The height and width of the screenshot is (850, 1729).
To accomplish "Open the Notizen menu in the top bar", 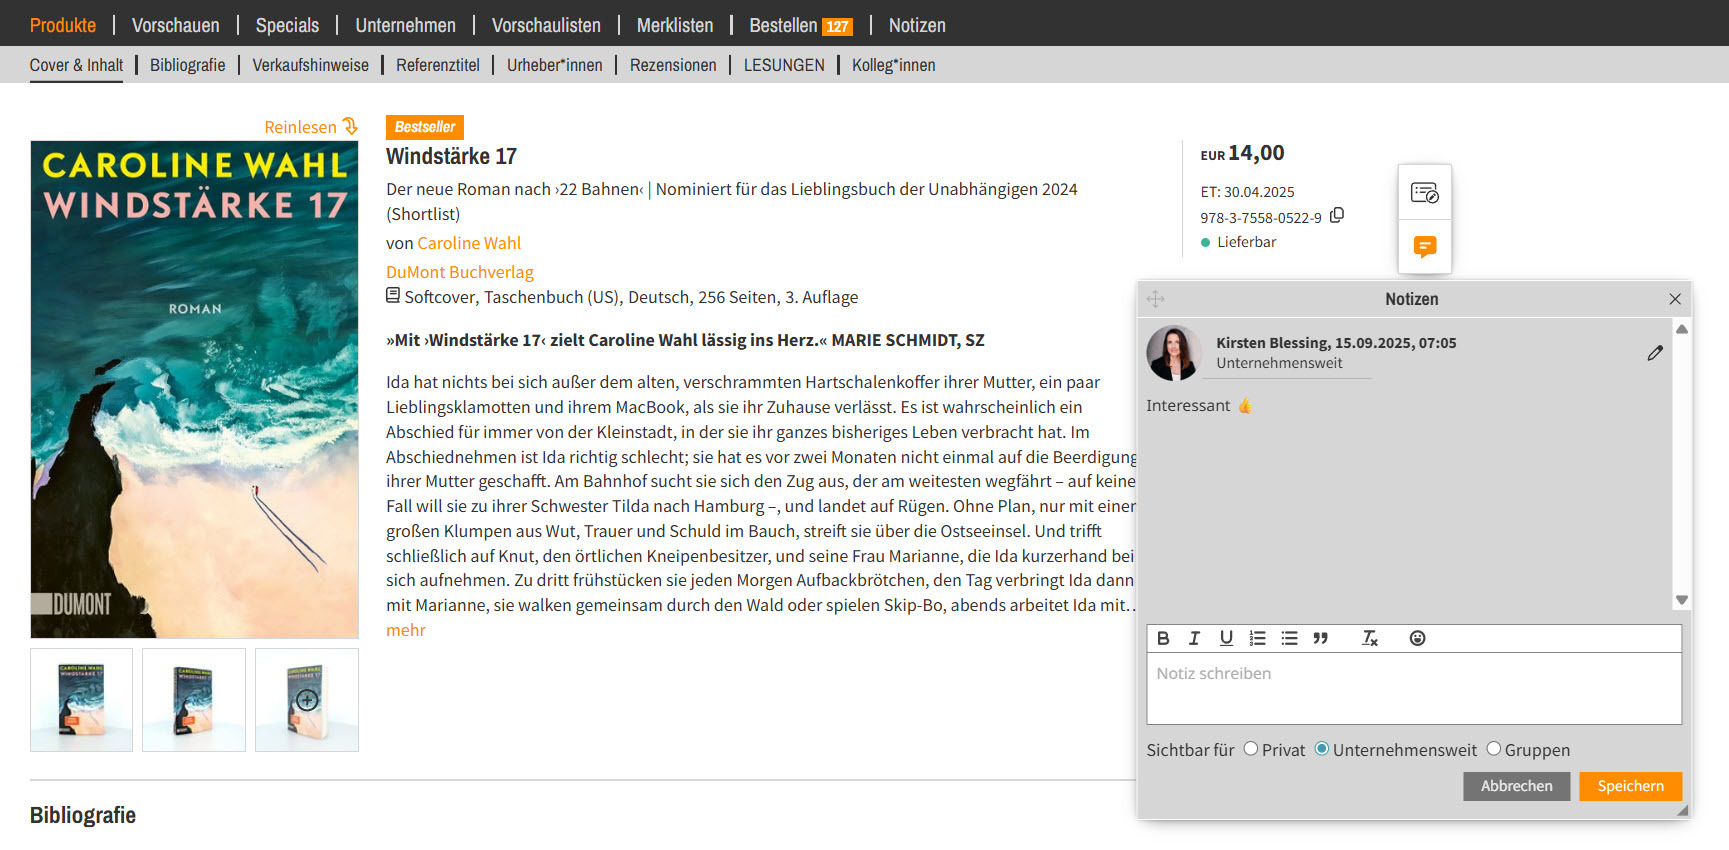I will tap(917, 25).
